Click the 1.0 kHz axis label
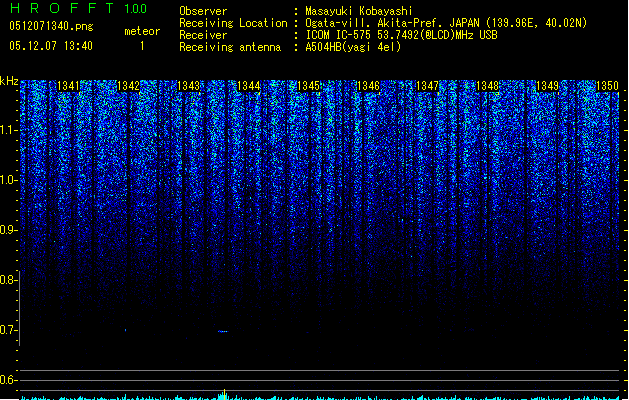Image resolution: width=629 pixels, height=400 pixels. [8, 180]
